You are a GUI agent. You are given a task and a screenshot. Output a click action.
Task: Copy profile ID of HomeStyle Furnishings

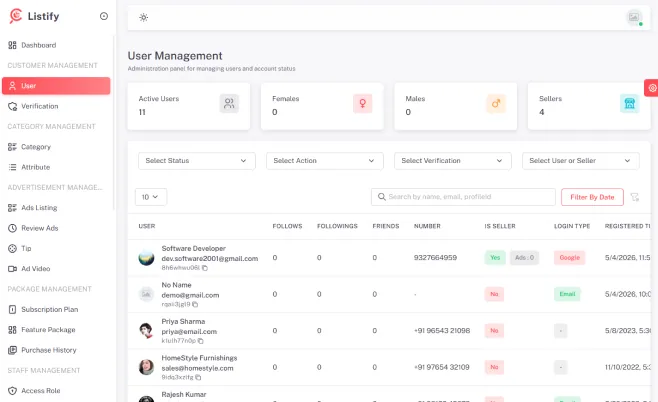tap(198, 377)
